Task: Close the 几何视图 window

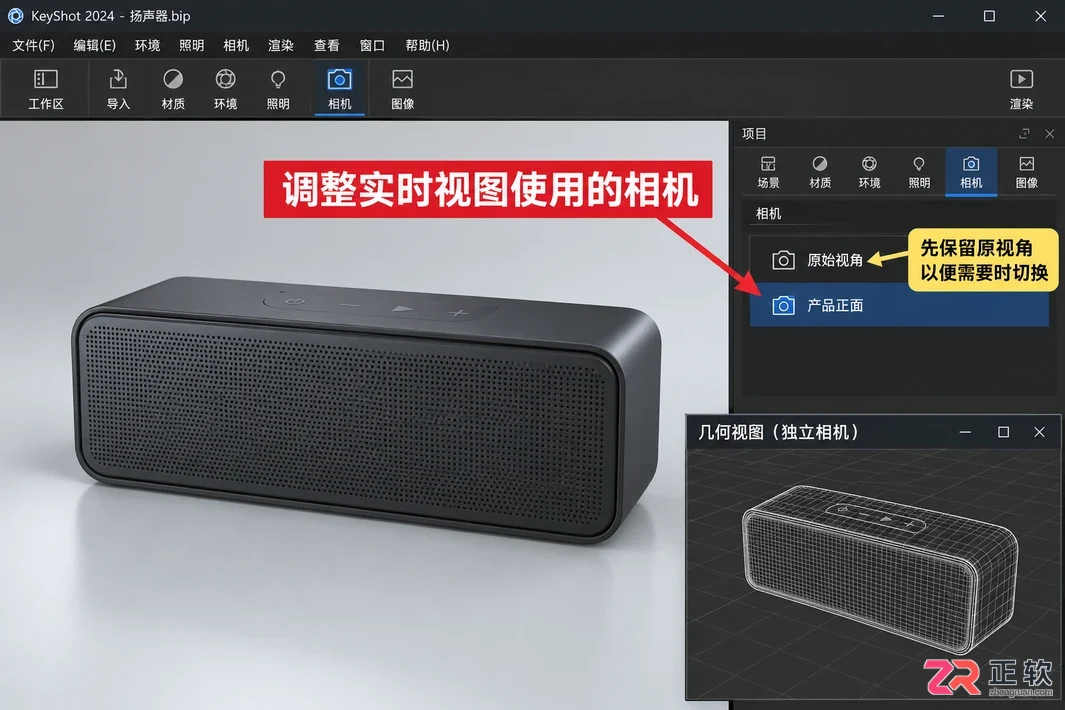Action: (1039, 432)
